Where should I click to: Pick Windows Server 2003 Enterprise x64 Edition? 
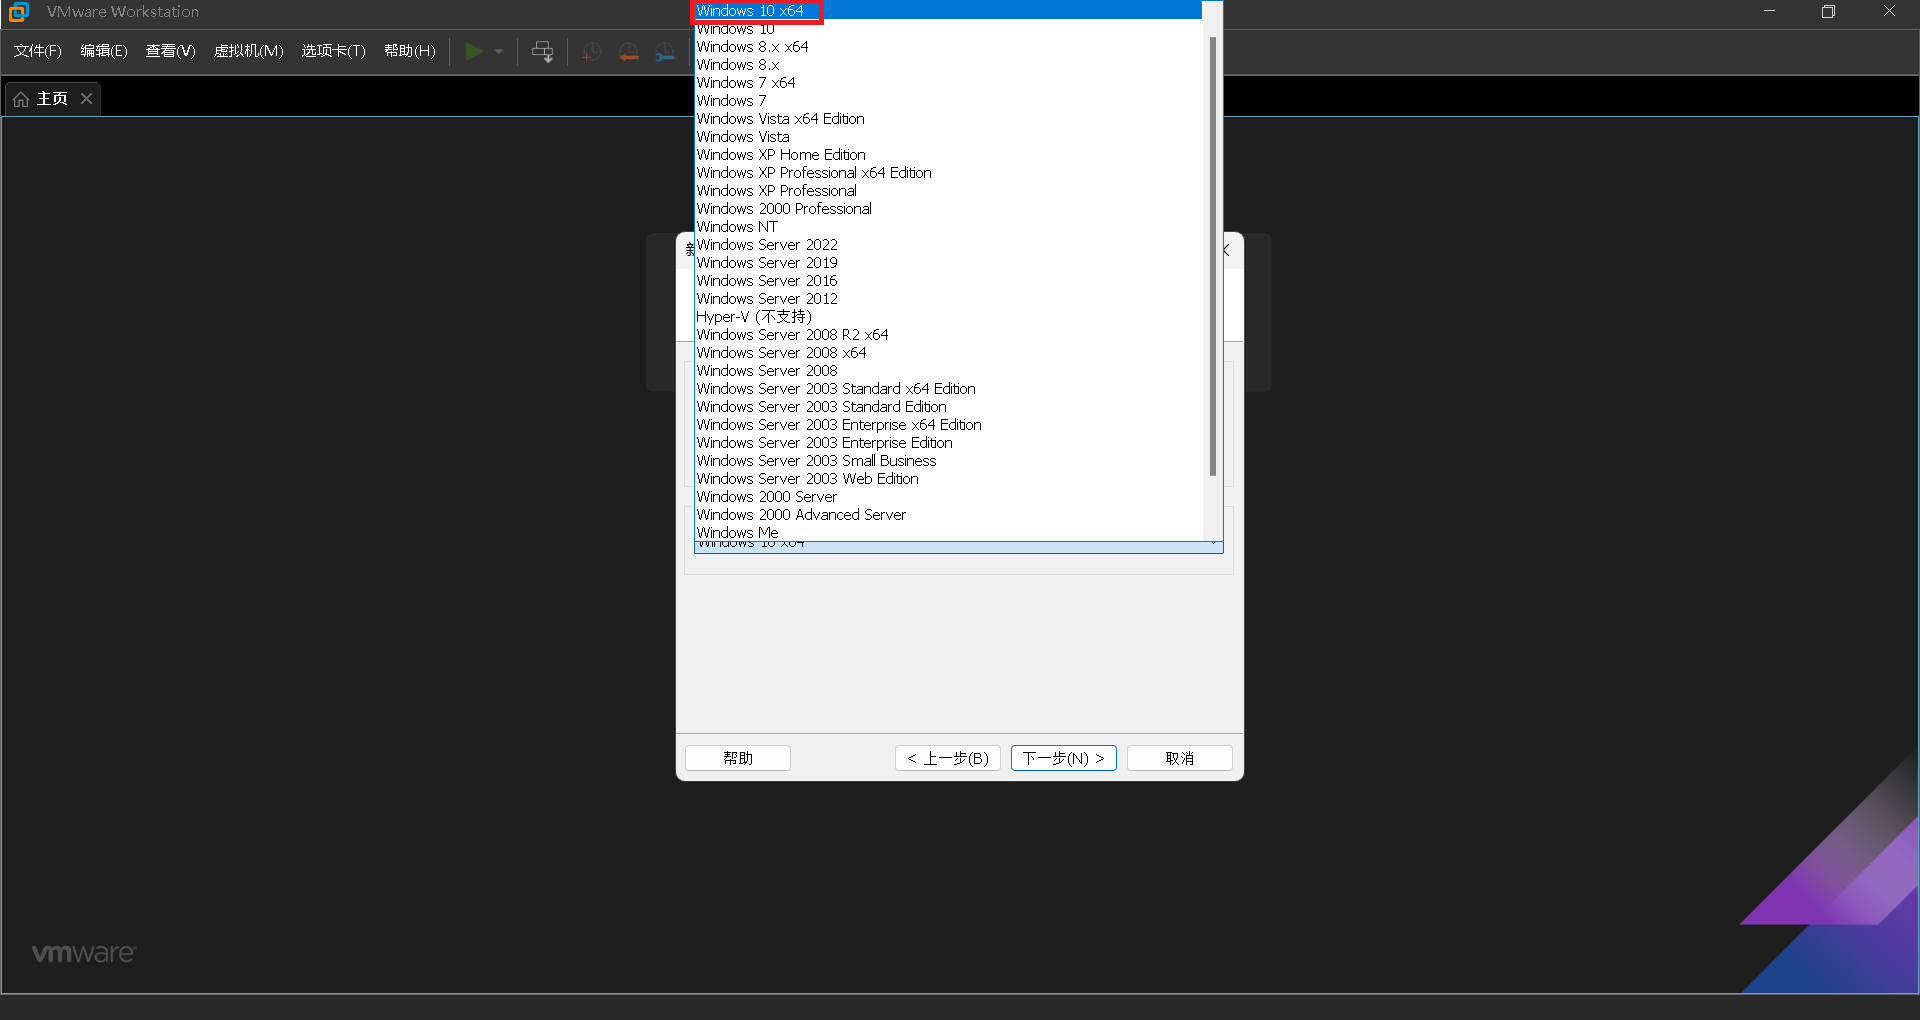coord(948,425)
